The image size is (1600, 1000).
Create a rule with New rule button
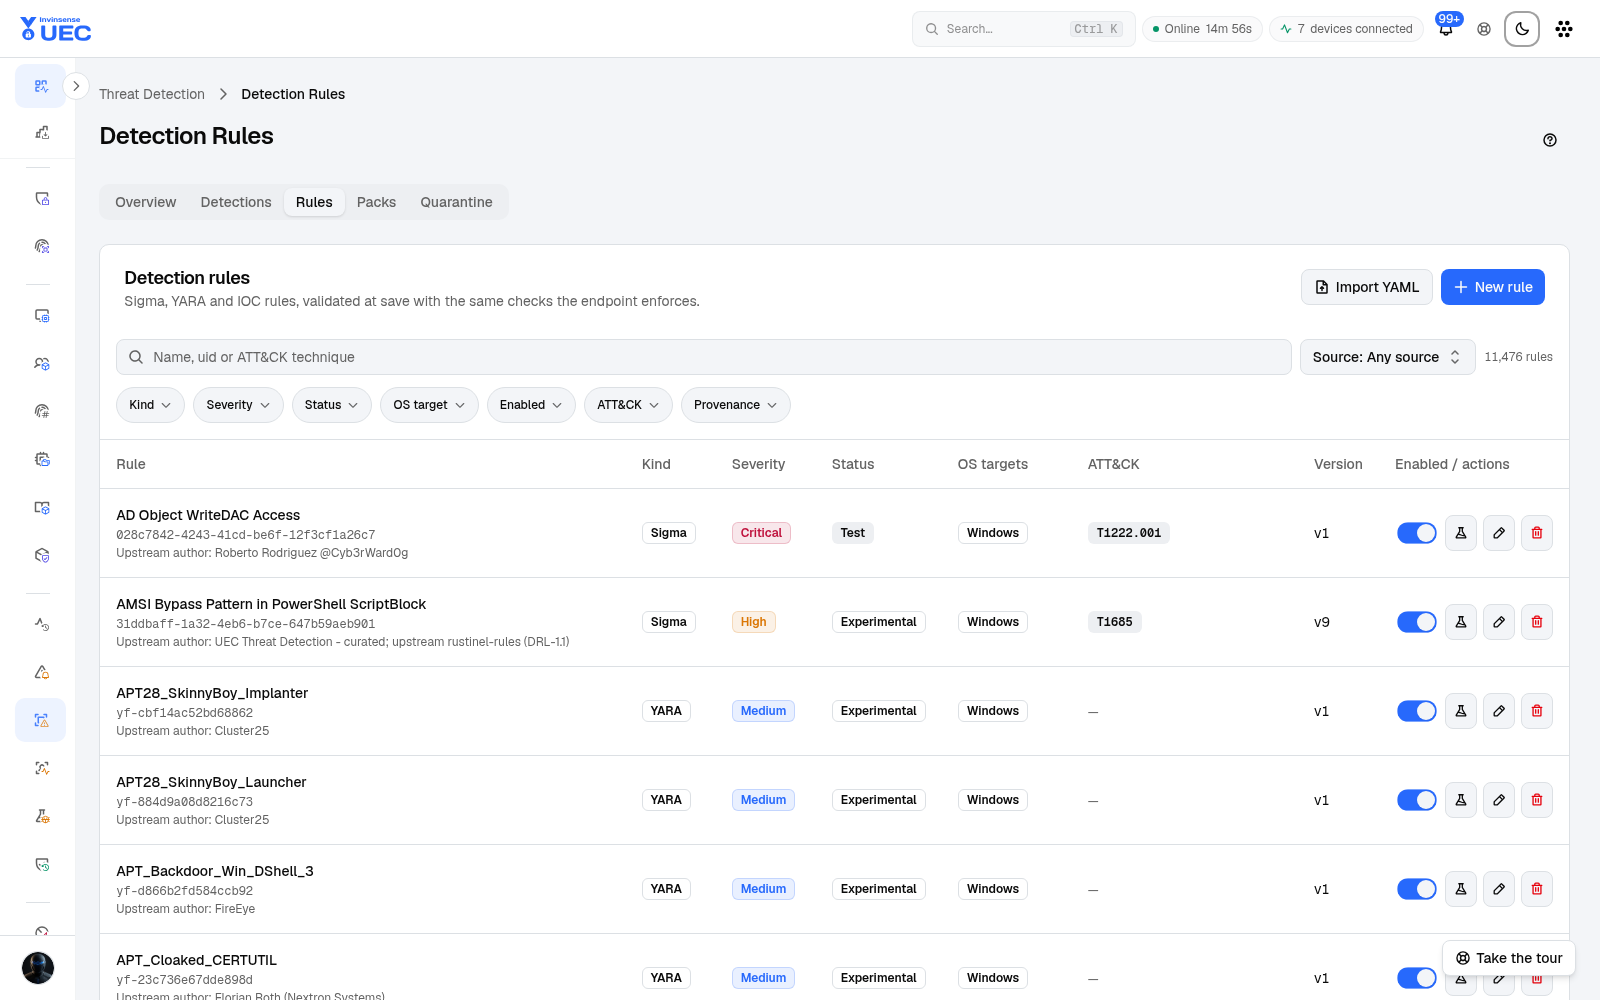1493,287
